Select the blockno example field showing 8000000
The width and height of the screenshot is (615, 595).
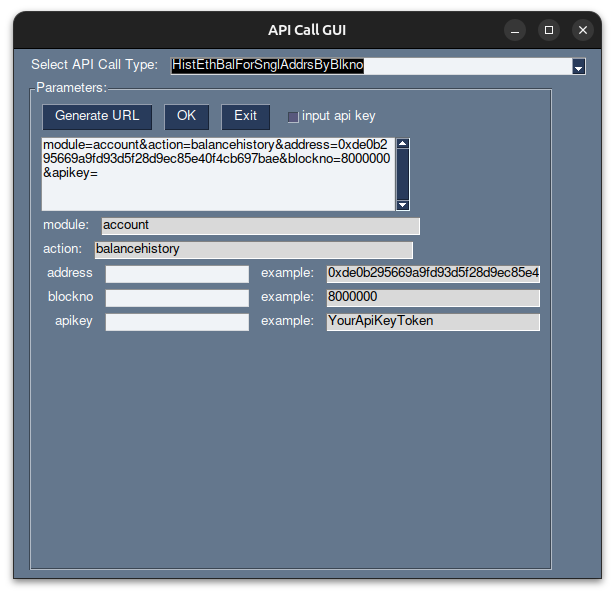click(x=433, y=298)
